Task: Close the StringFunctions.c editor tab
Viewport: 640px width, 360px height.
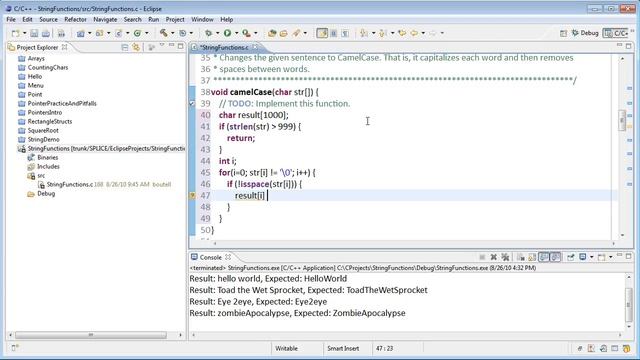Action: [255, 47]
